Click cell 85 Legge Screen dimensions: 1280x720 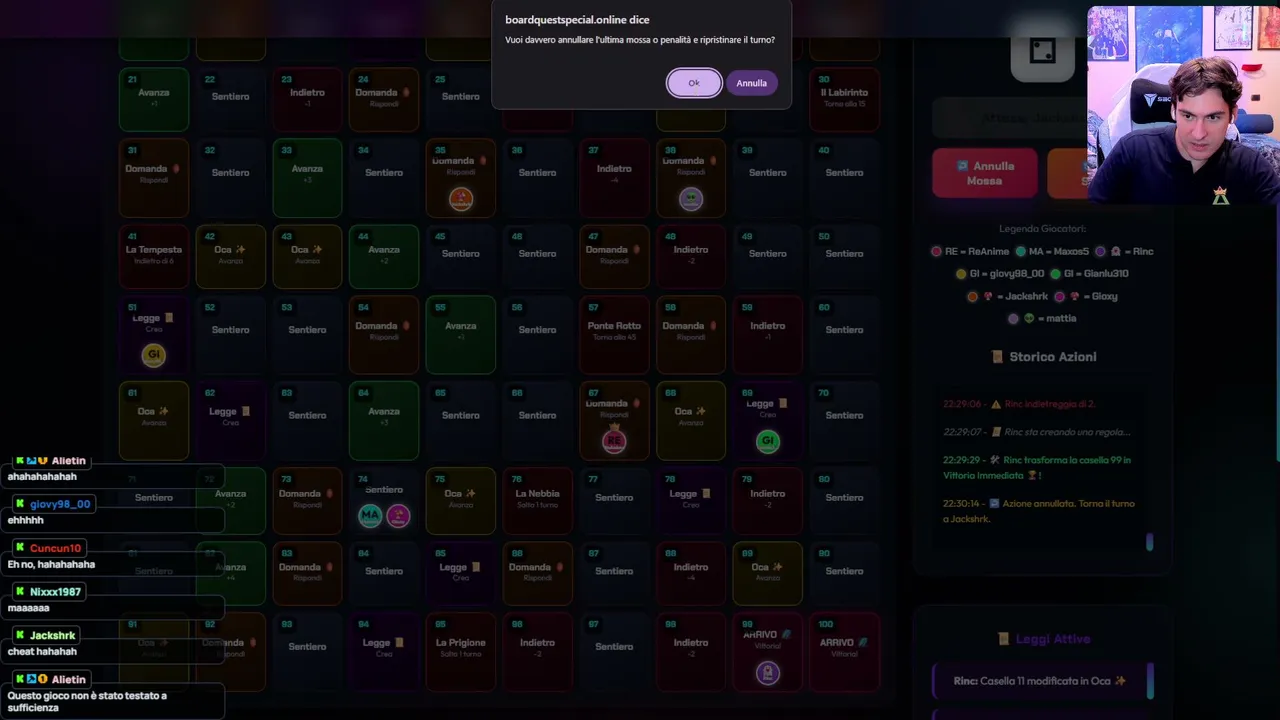pos(461,571)
